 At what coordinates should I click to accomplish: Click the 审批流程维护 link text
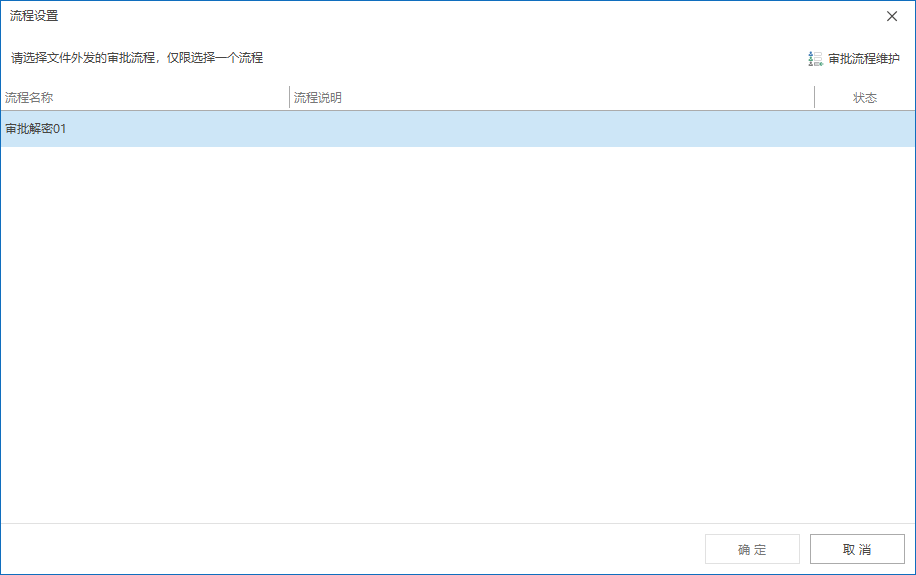click(864, 58)
